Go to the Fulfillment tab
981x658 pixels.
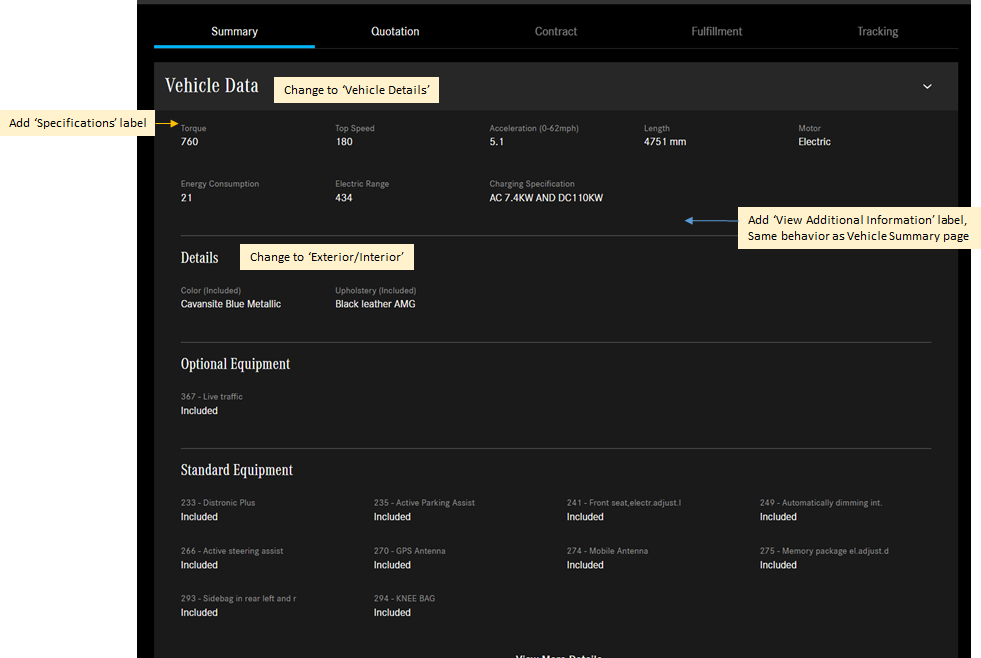click(716, 31)
